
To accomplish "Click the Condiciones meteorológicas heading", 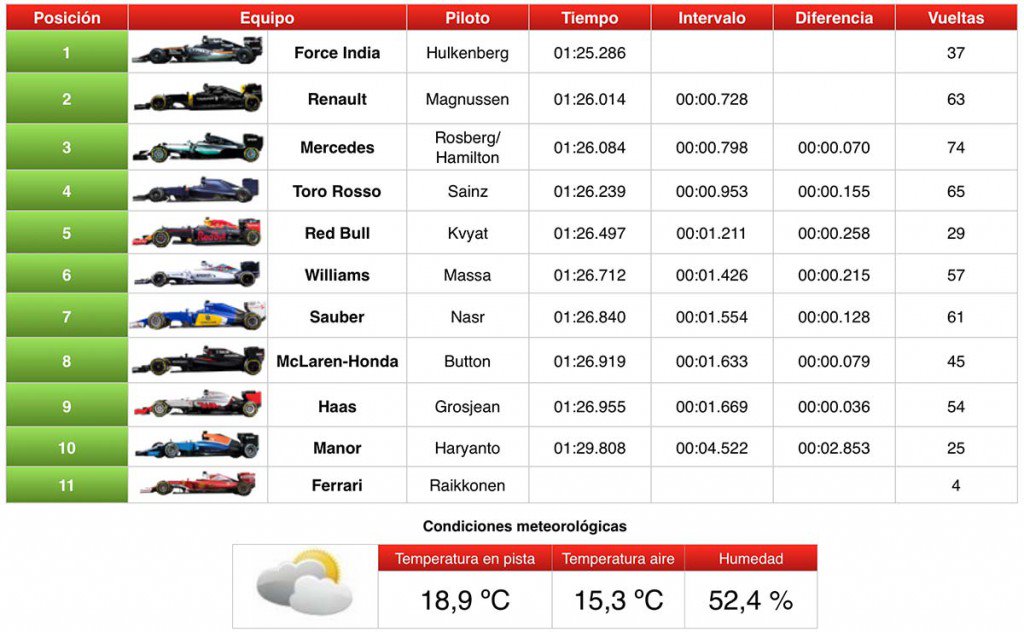I will 524,526.
